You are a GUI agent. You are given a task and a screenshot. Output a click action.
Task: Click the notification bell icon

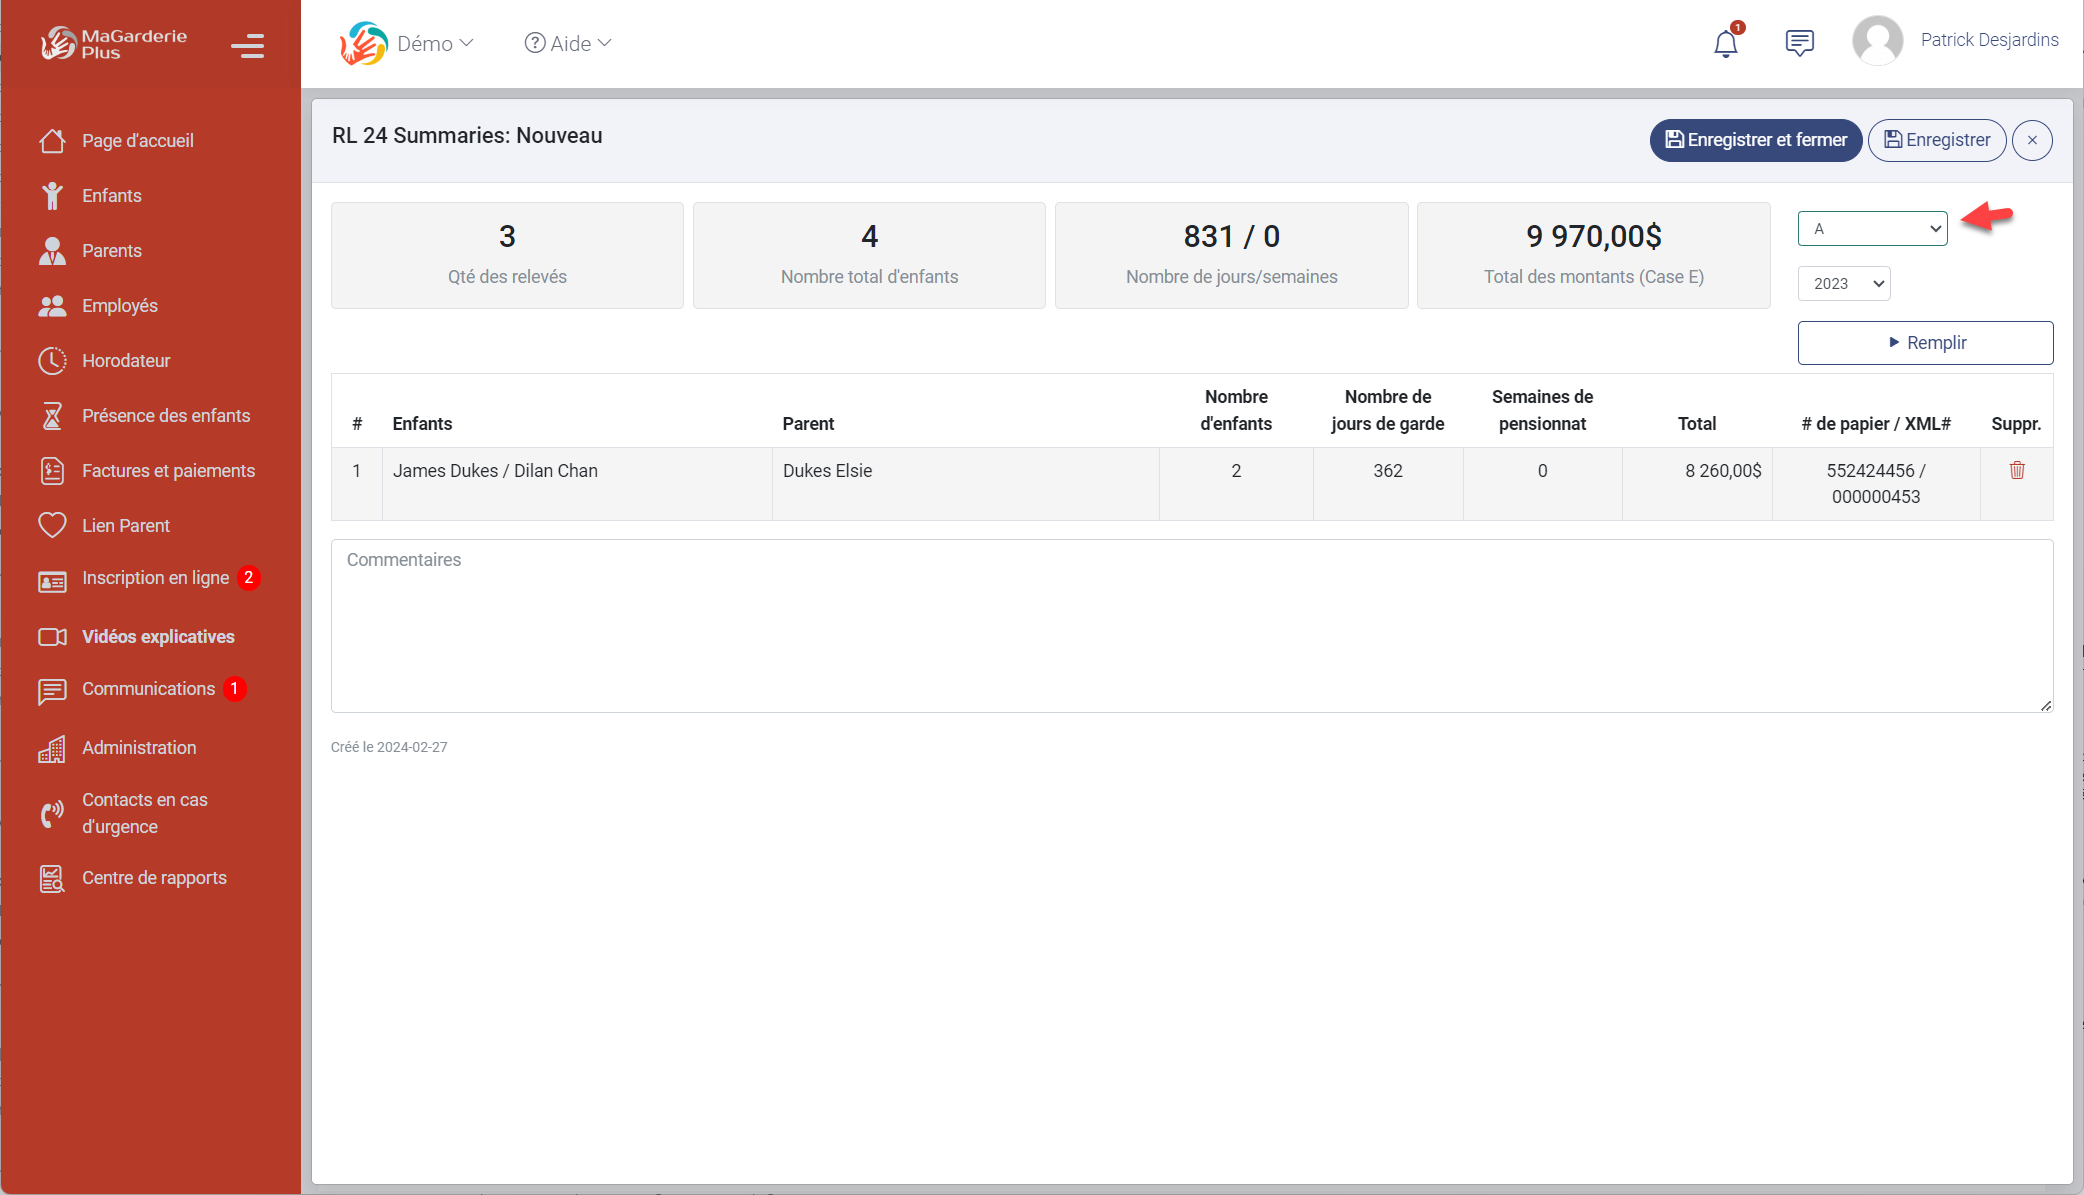click(1725, 43)
